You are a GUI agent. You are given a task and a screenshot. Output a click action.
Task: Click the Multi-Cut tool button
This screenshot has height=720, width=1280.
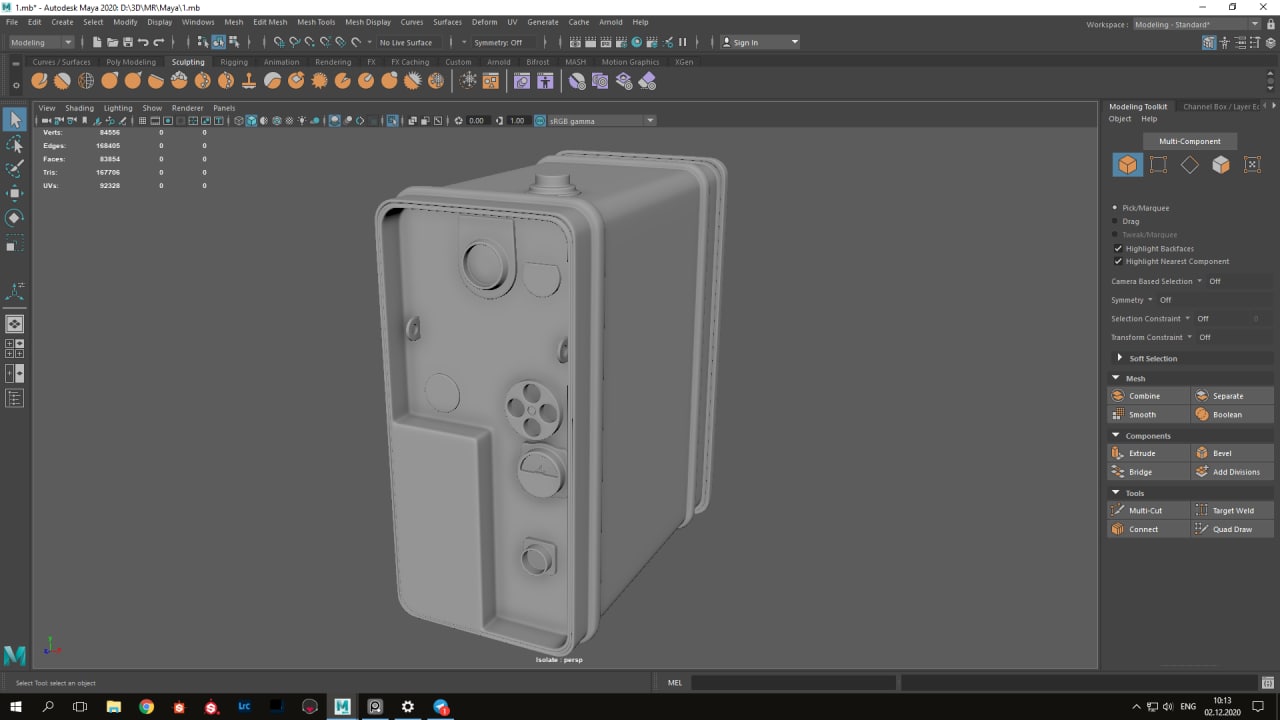(1148, 510)
